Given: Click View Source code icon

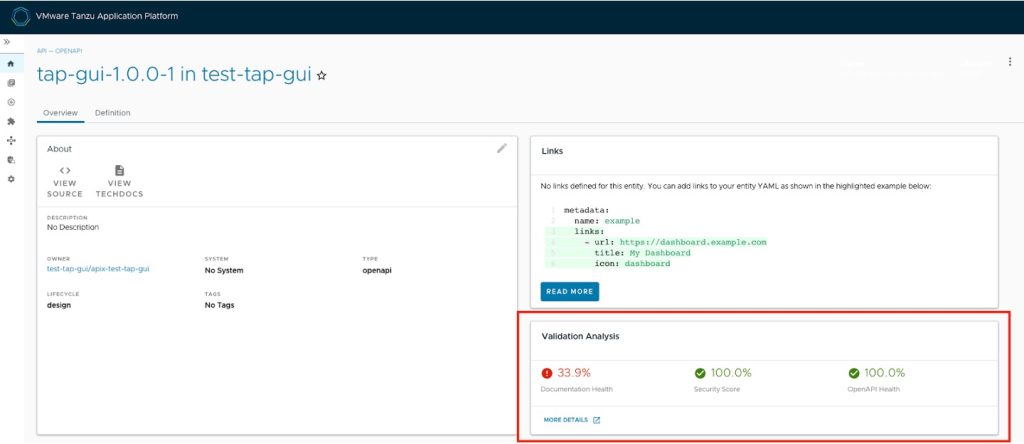Looking at the screenshot, I should pyautogui.click(x=65, y=170).
